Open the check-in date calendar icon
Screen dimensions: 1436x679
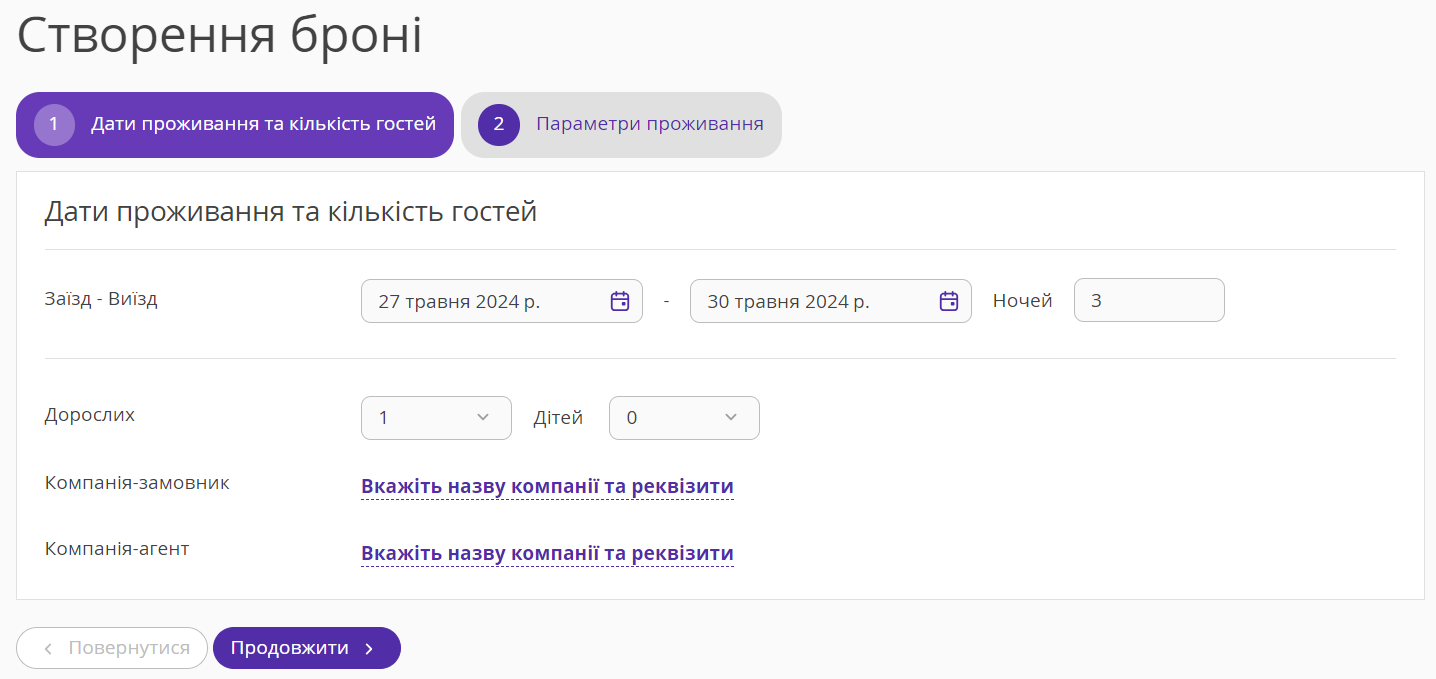(x=620, y=301)
